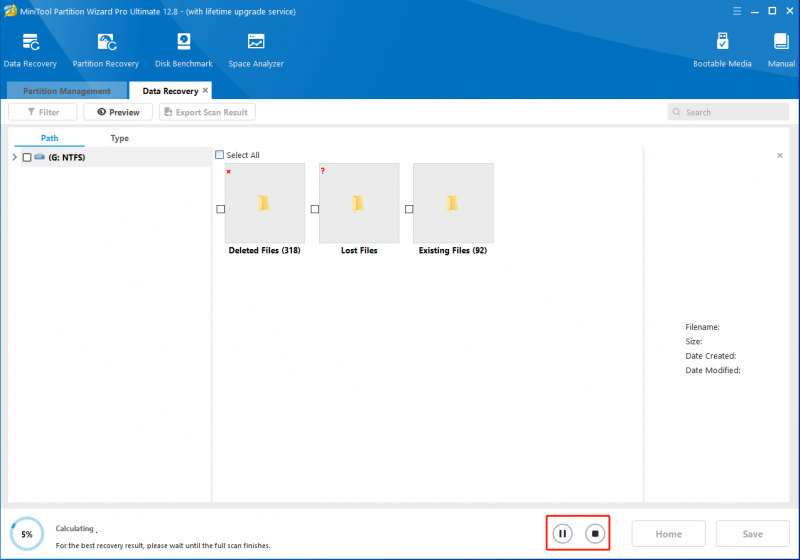This screenshot has height=560, width=800.
Task: Expand the G: NTFS tree node
Action: coord(14,157)
